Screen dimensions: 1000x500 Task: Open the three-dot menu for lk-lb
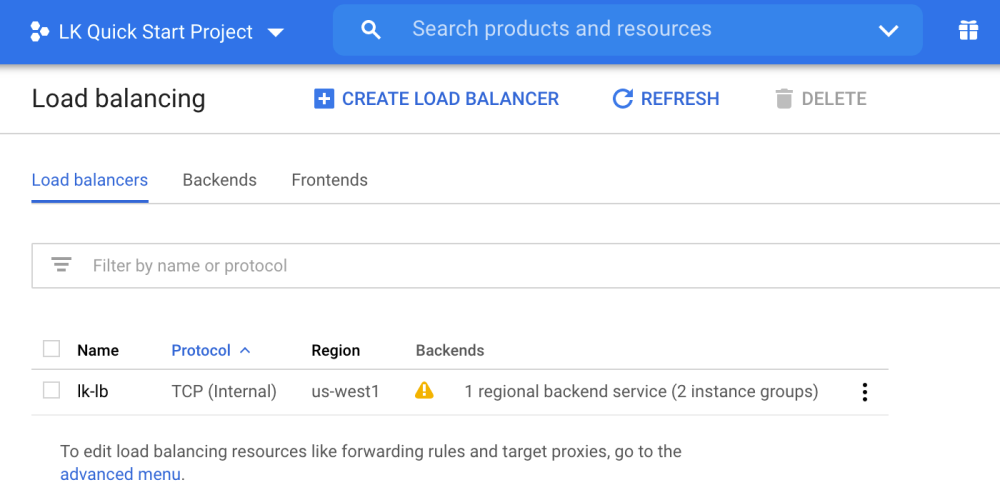[x=865, y=392]
